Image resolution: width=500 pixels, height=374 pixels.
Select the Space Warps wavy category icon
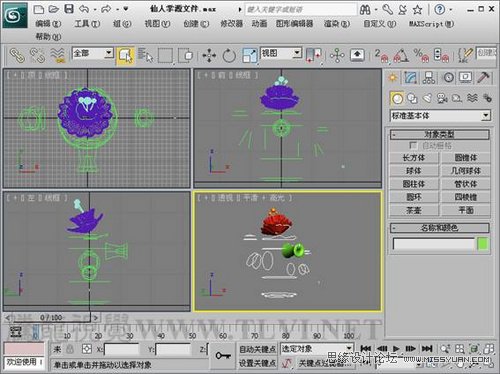click(472, 98)
